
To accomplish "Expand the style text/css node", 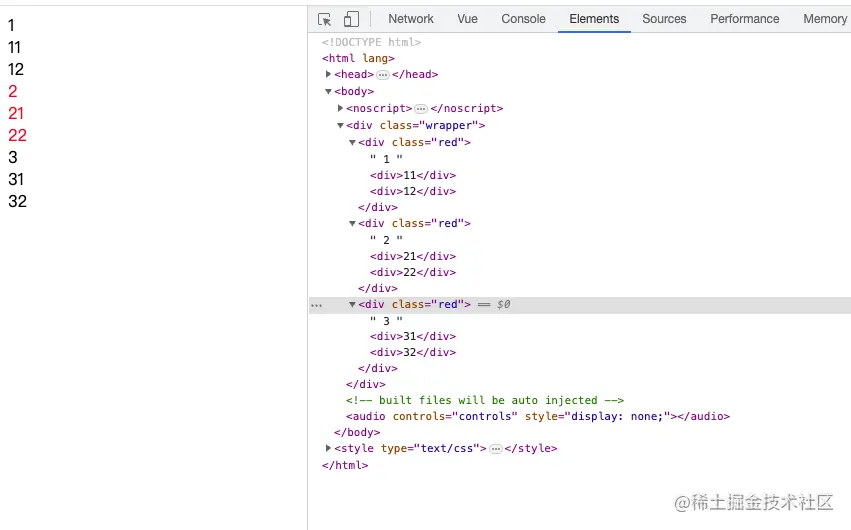I will click(329, 448).
